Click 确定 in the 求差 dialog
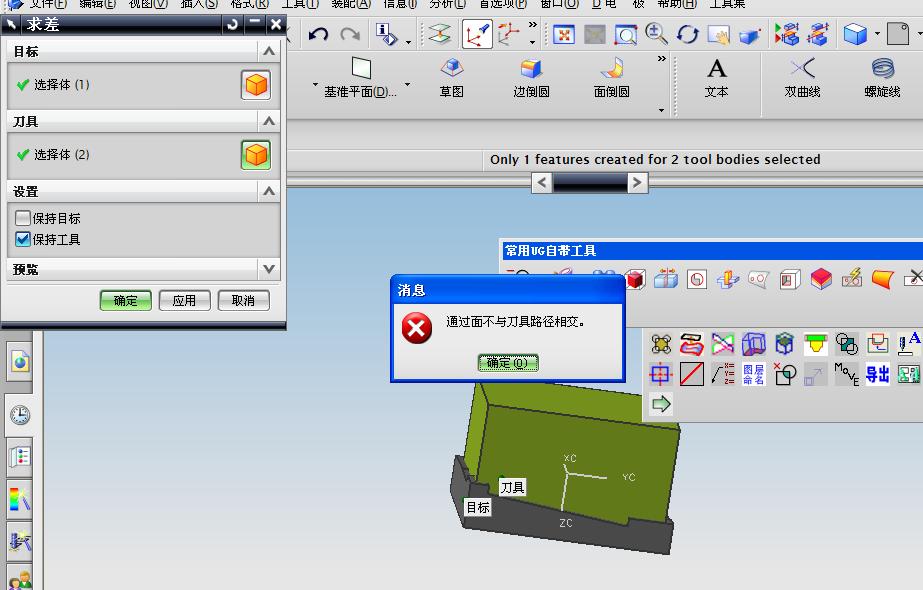The height and width of the screenshot is (590, 923). pos(125,300)
